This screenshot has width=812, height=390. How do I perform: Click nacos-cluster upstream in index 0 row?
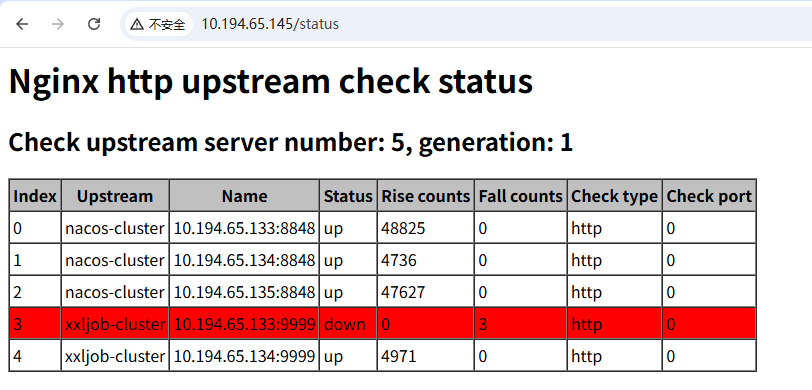coord(115,228)
